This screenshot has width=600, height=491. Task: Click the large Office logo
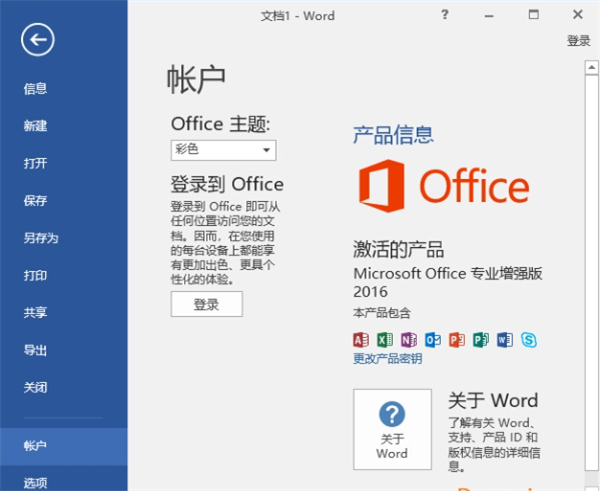[x=444, y=186]
